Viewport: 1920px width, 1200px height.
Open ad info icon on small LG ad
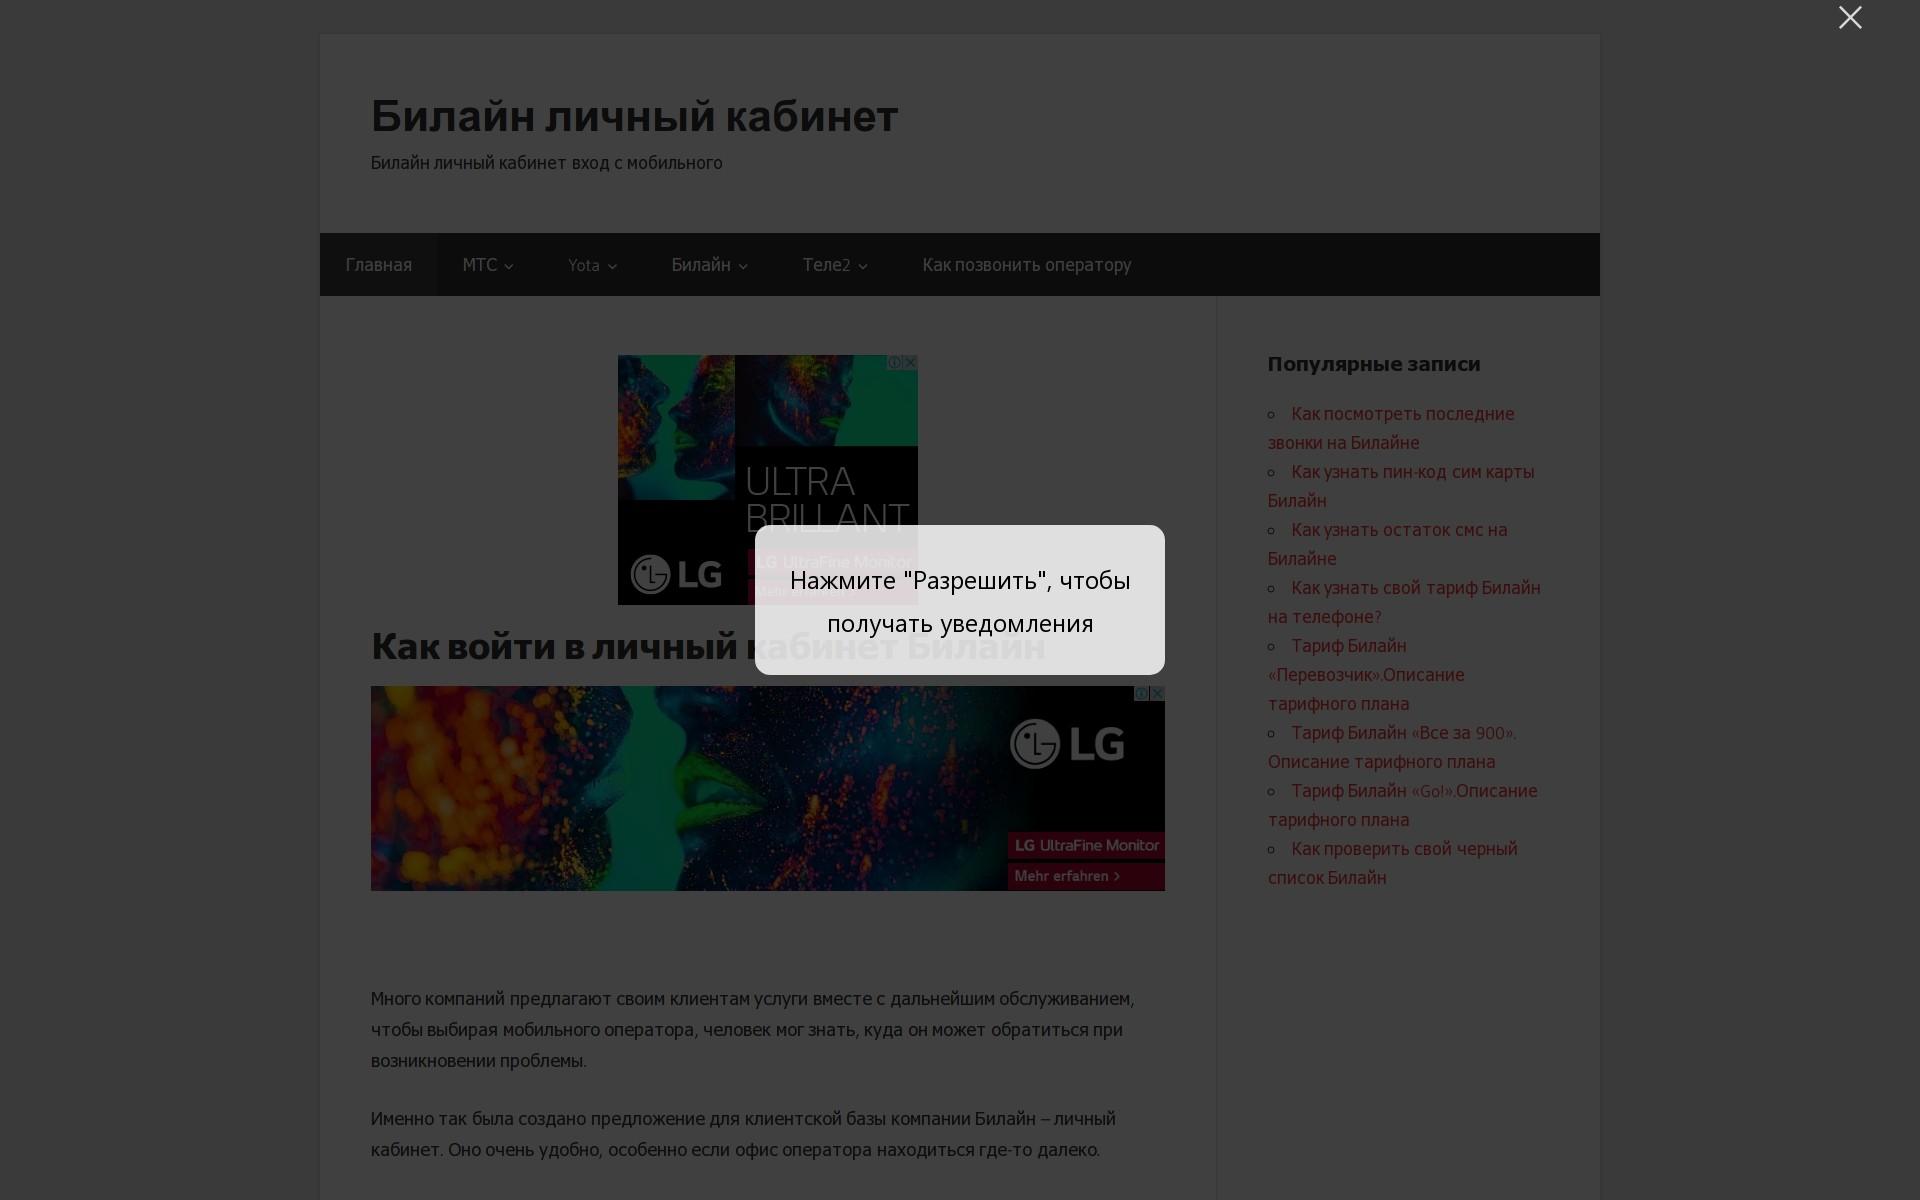[895, 362]
